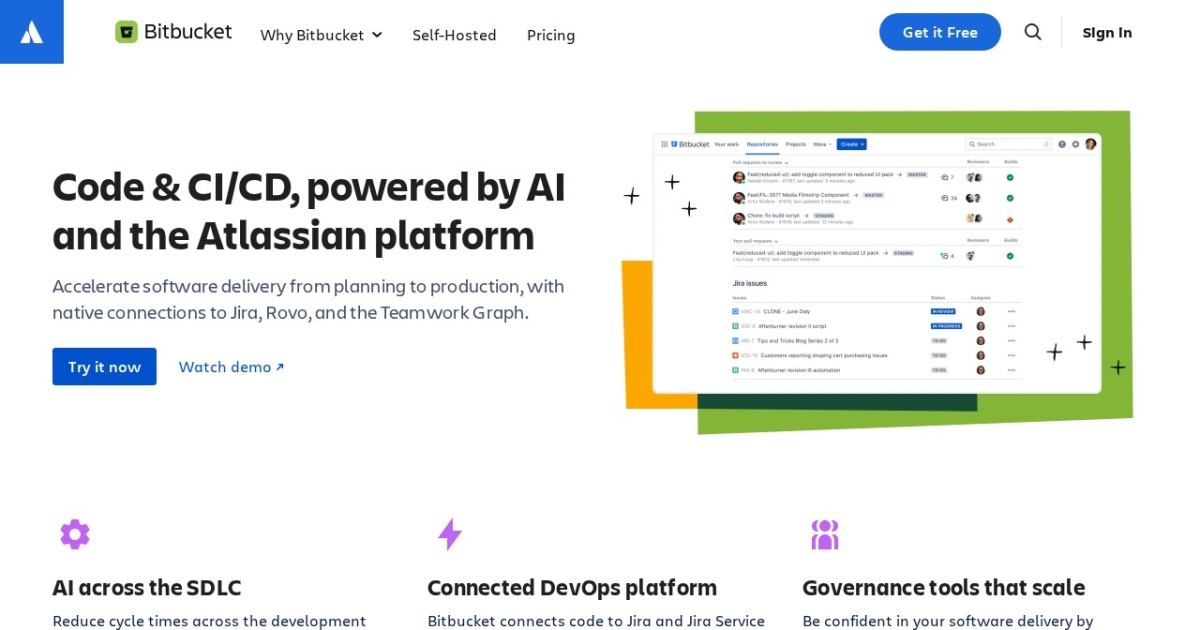This screenshot has height=630, width=1200.
Task: Open the Self-Hosted menu item
Action: tap(454, 35)
